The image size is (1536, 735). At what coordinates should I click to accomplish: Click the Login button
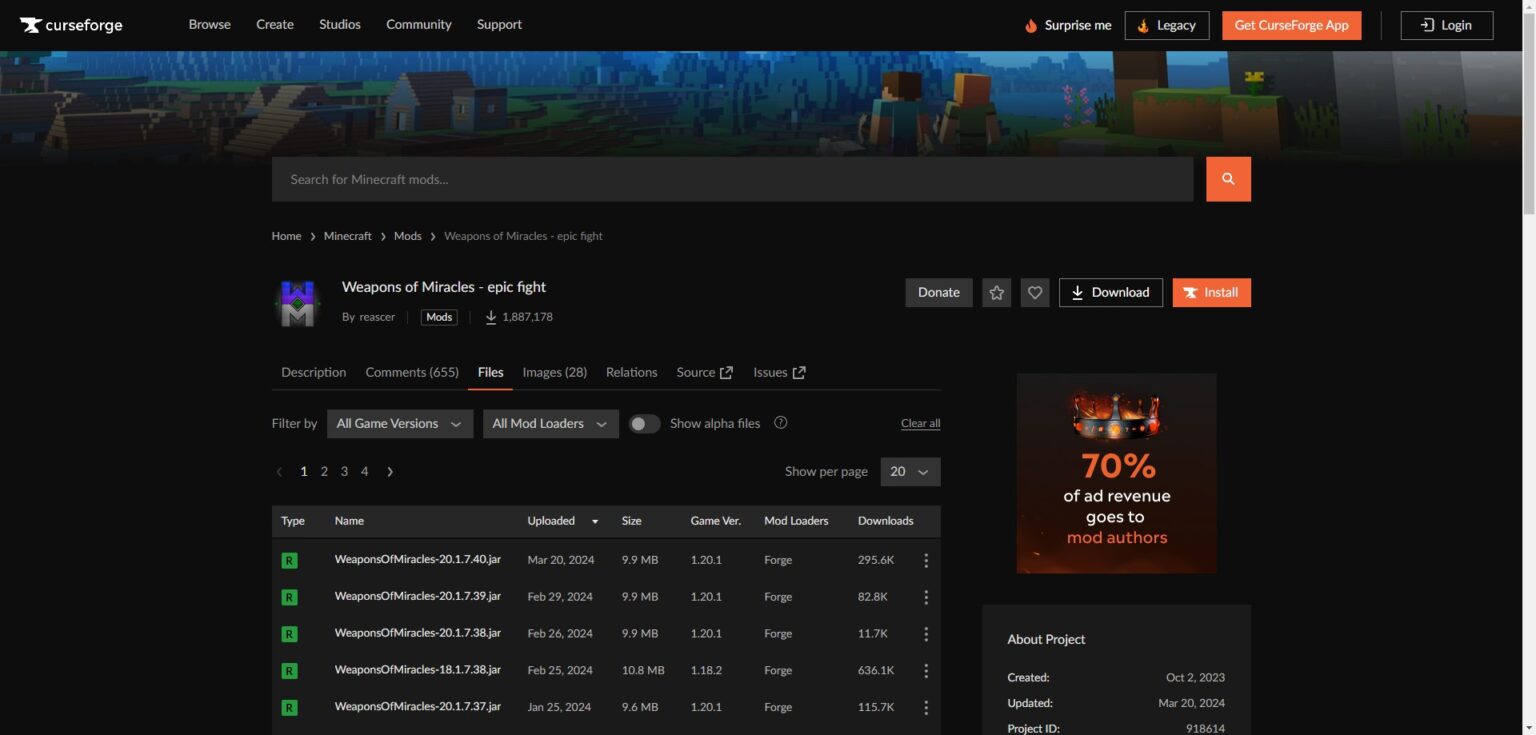tap(1446, 25)
